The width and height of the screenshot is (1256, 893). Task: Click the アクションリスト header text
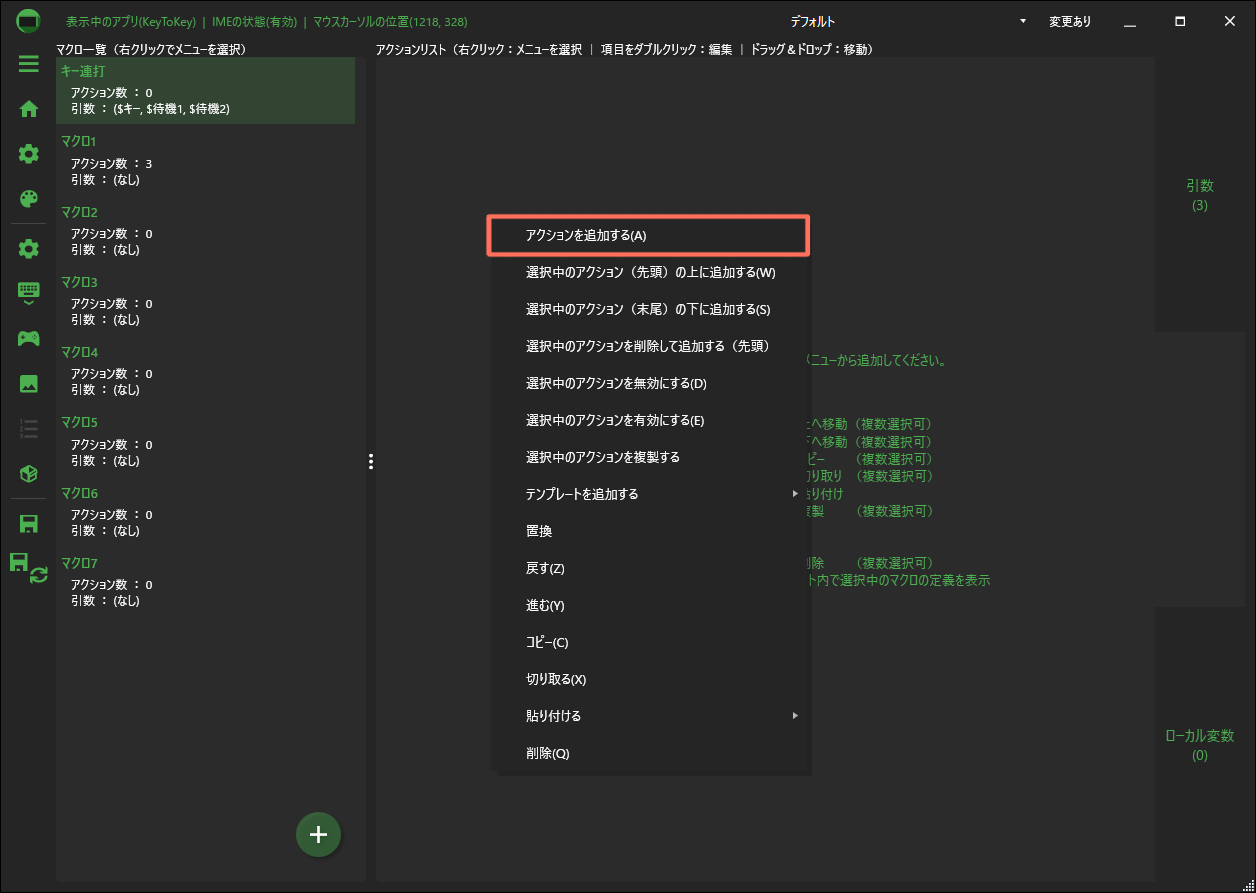click(x=624, y=48)
